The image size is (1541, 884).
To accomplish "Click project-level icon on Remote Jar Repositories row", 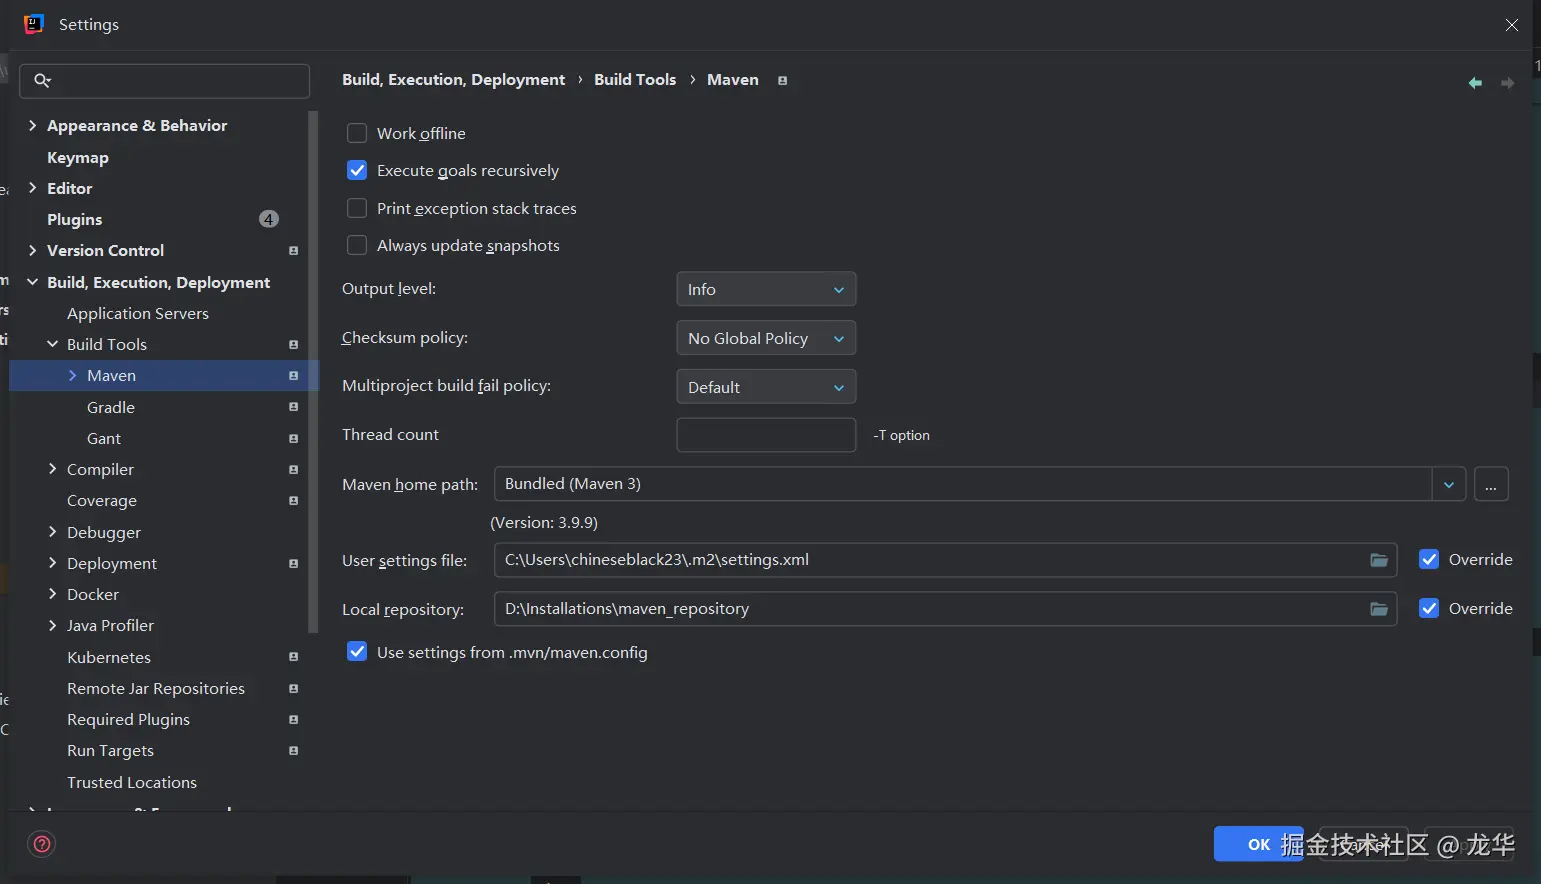I will [x=293, y=689].
